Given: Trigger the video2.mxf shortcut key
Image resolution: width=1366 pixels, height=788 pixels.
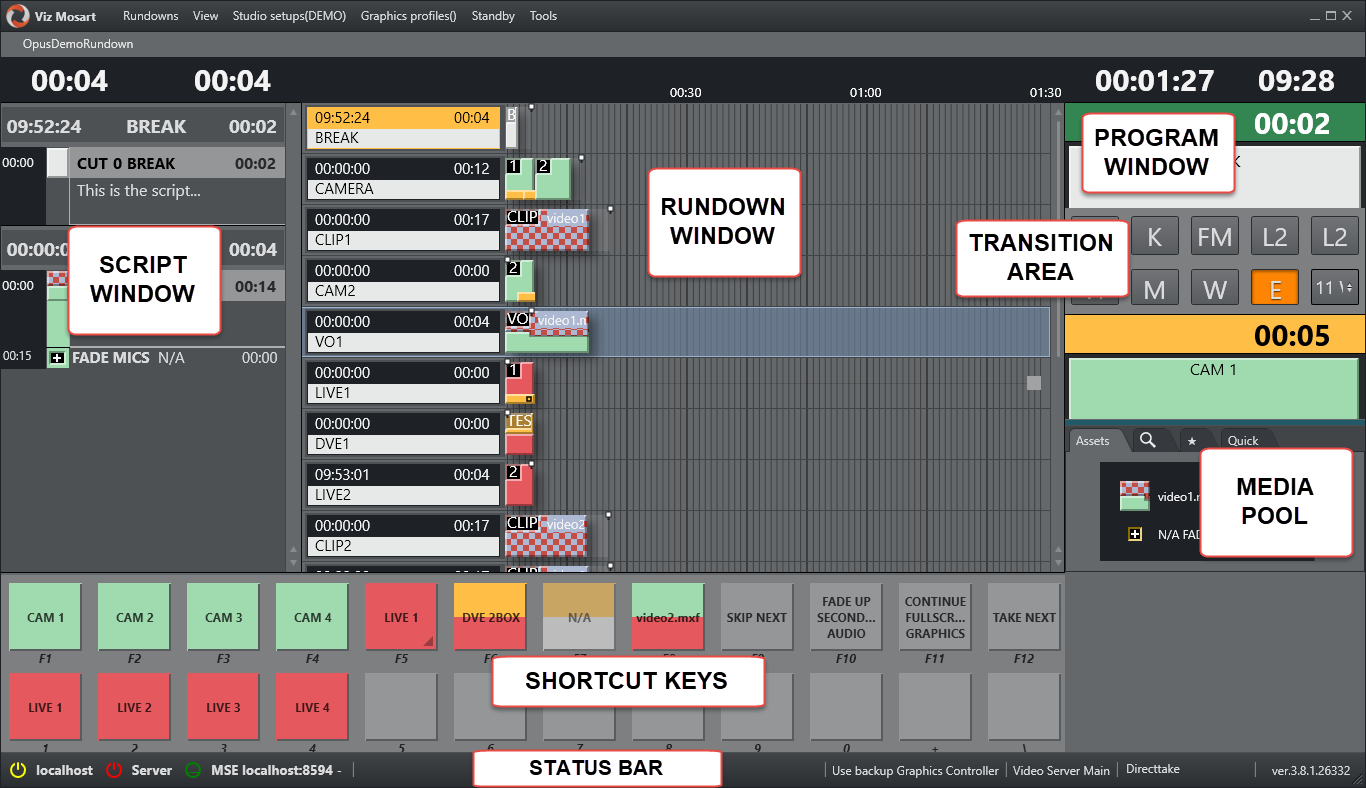Looking at the screenshot, I should 668,617.
